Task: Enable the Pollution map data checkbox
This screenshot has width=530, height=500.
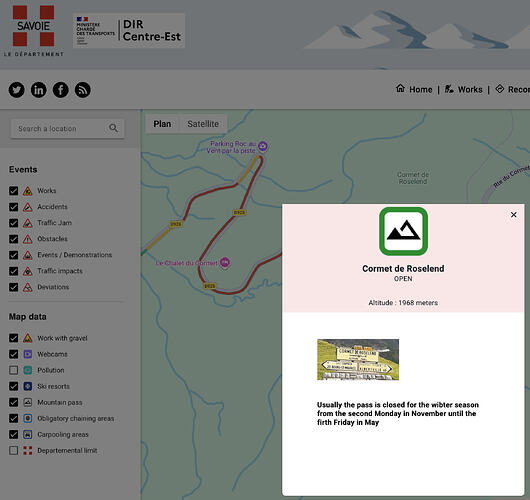Action: point(14,370)
